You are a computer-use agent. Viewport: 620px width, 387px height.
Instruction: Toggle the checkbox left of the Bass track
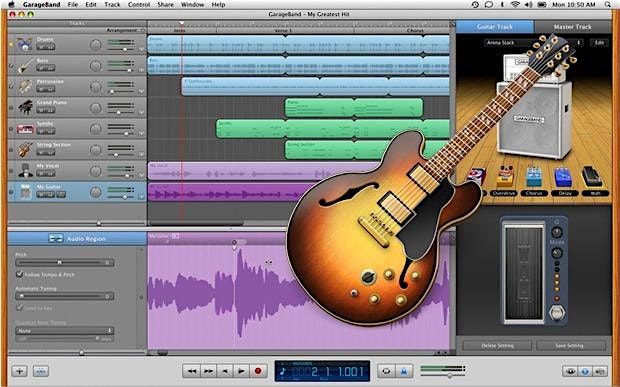(x=11, y=65)
